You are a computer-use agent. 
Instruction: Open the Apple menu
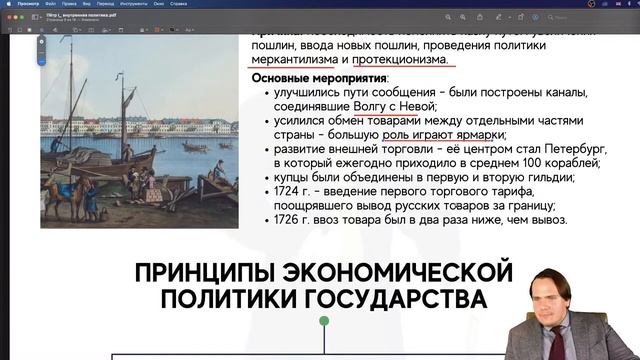tap(9, 4)
